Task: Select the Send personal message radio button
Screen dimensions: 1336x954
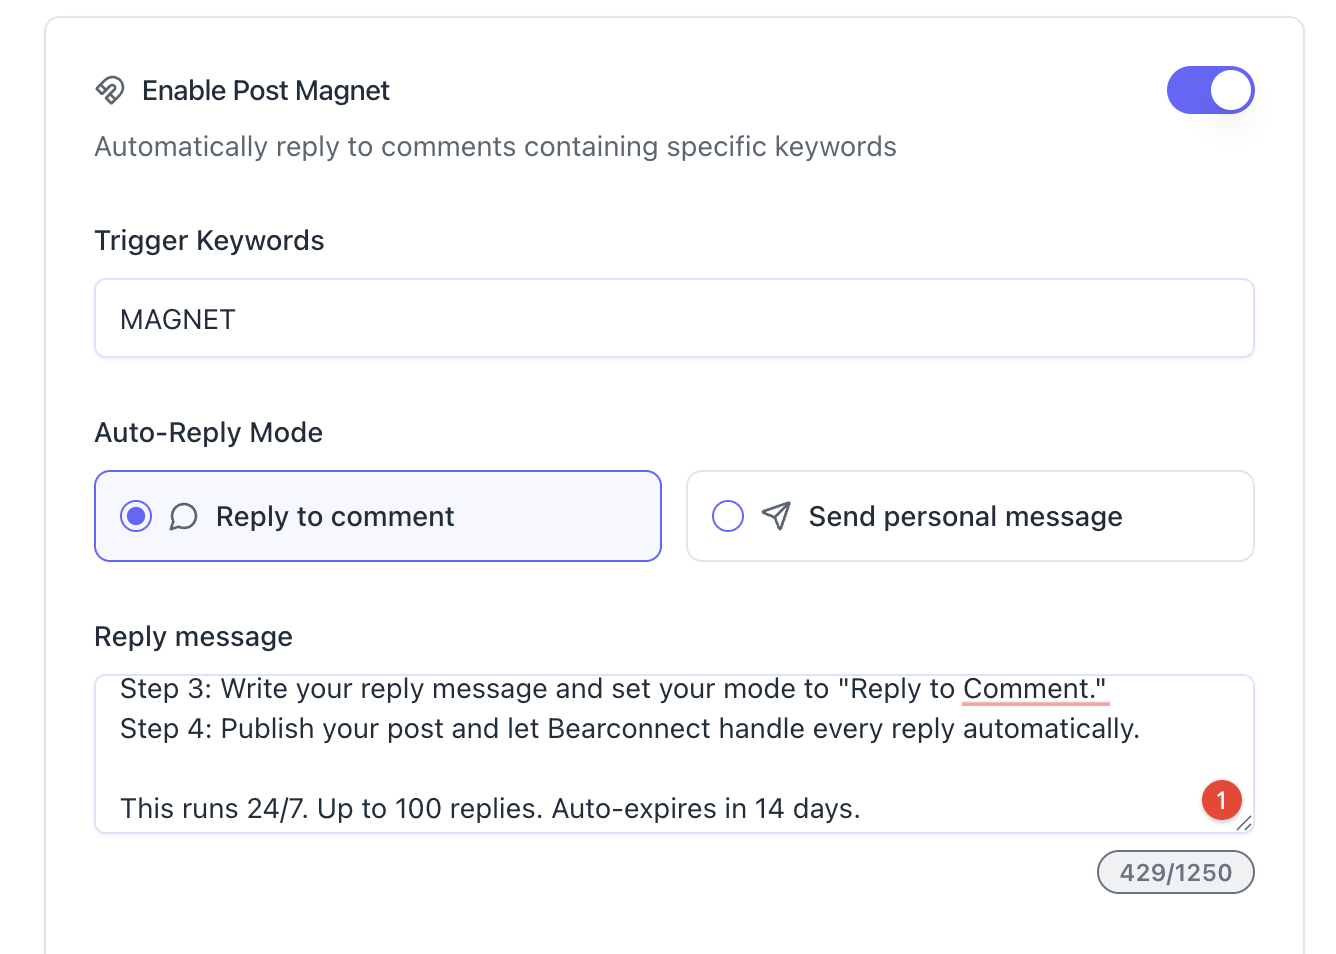Action: pos(728,517)
